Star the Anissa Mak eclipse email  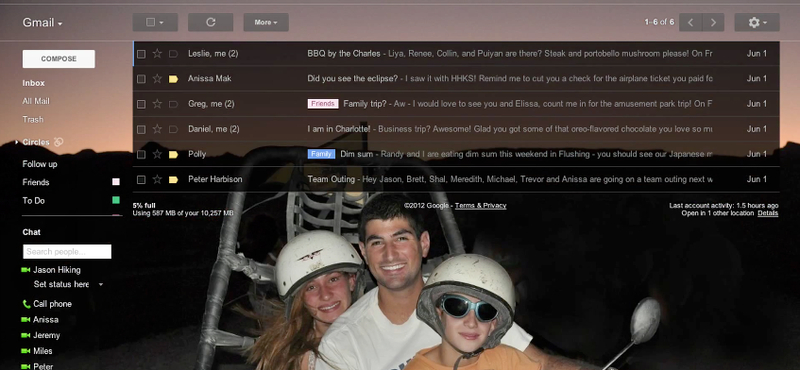157,79
